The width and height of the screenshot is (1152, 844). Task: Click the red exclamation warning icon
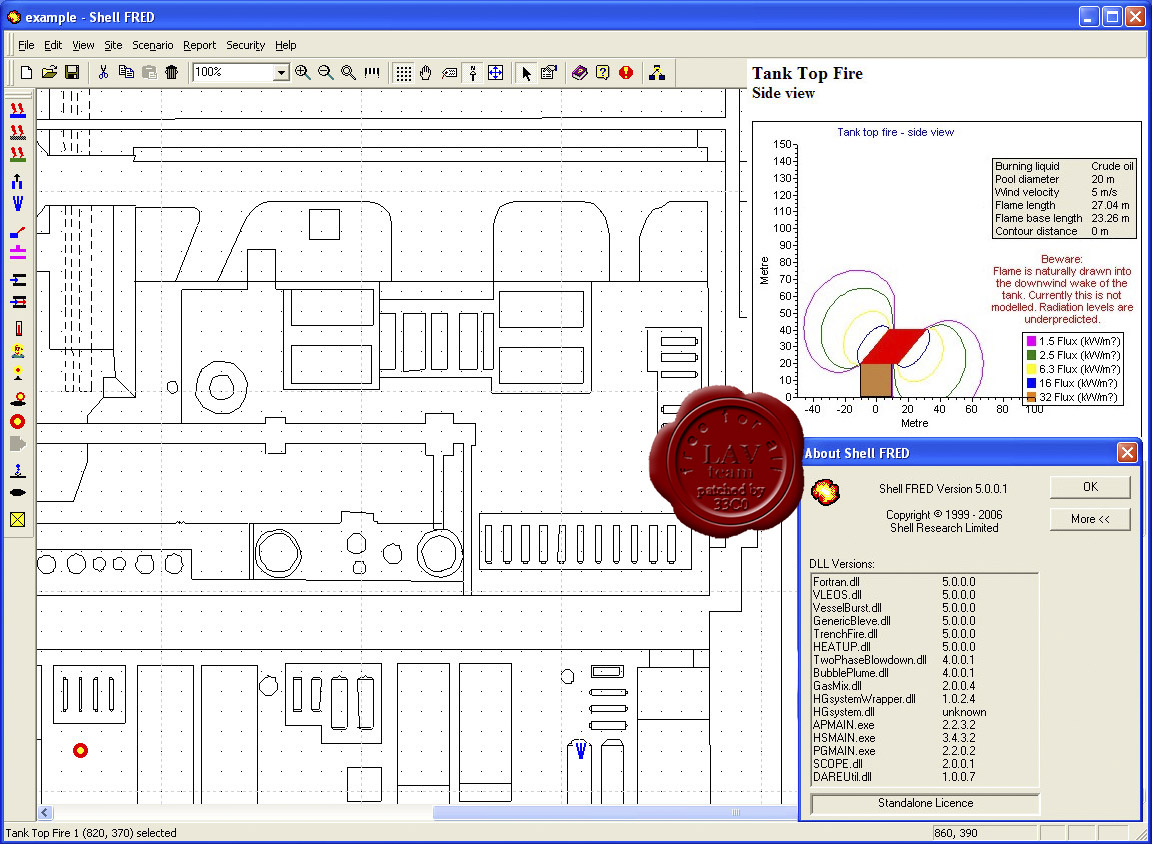[x=626, y=72]
